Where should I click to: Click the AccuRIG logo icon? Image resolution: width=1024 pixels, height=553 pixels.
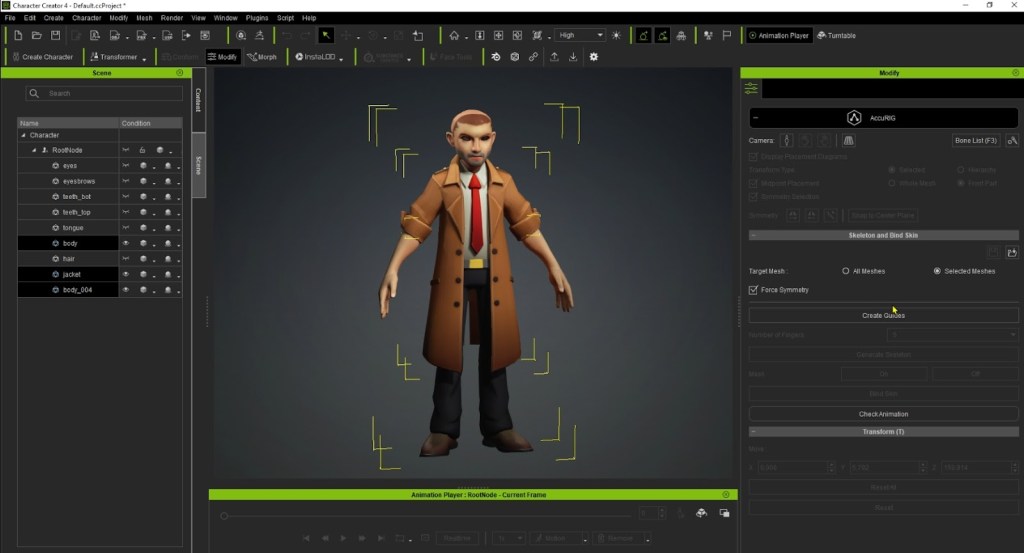[x=854, y=118]
